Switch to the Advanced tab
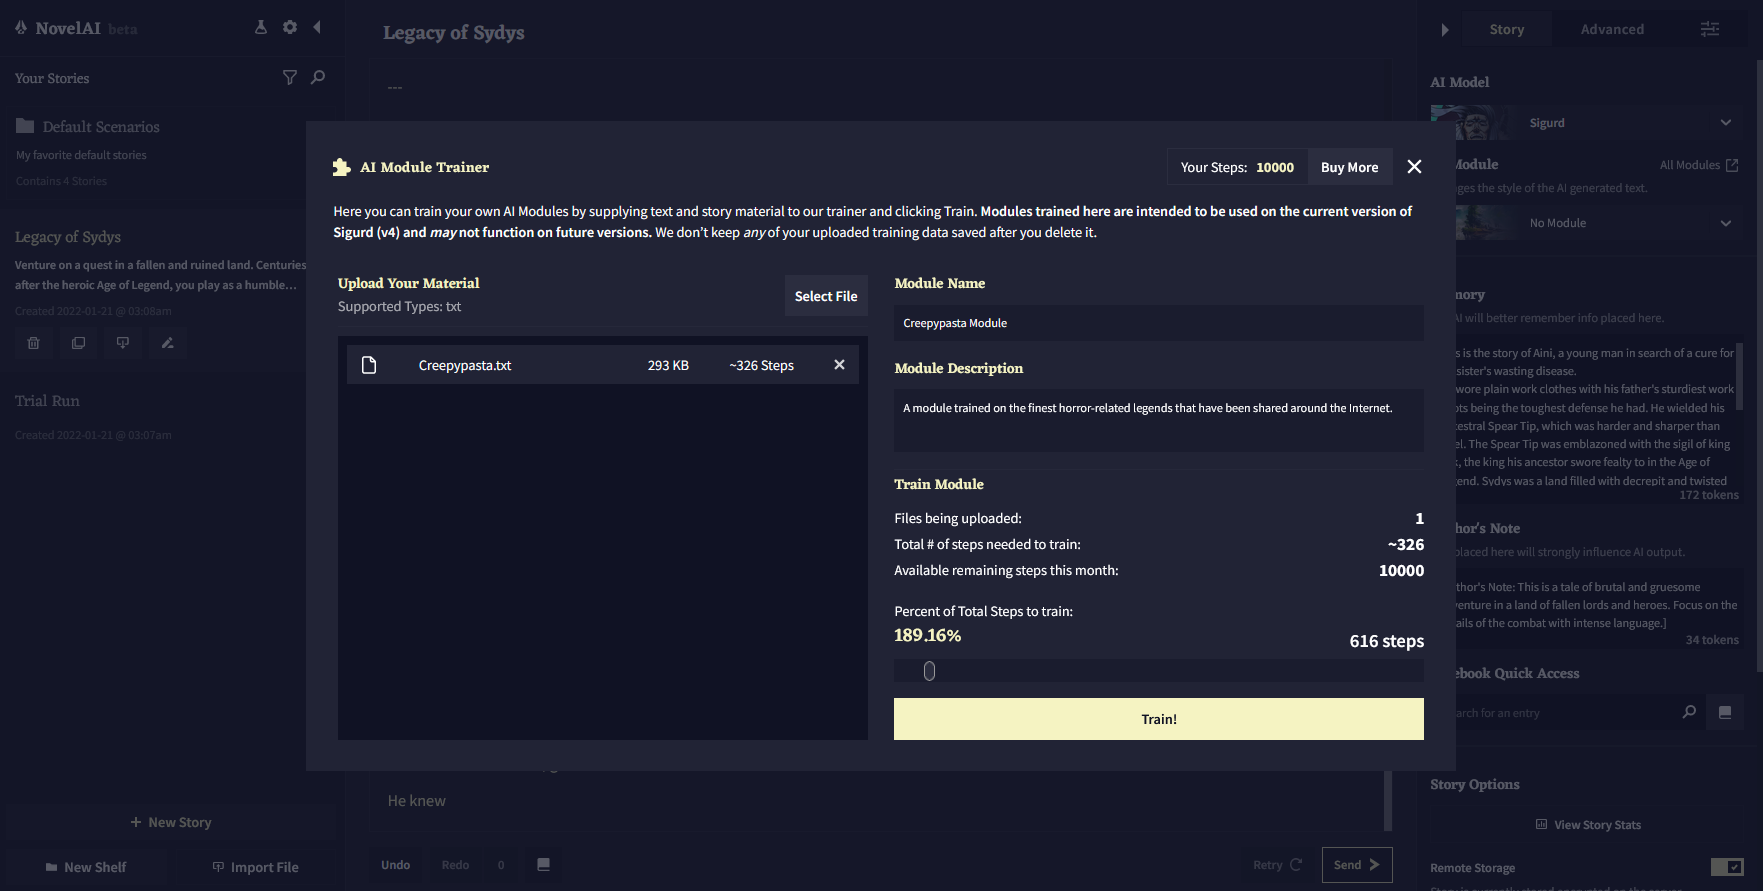Screen dimensions: 1763x891 coord(1612,29)
